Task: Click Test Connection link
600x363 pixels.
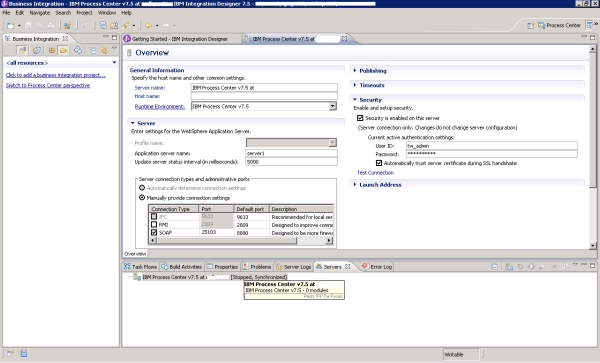Action: click(x=375, y=173)
